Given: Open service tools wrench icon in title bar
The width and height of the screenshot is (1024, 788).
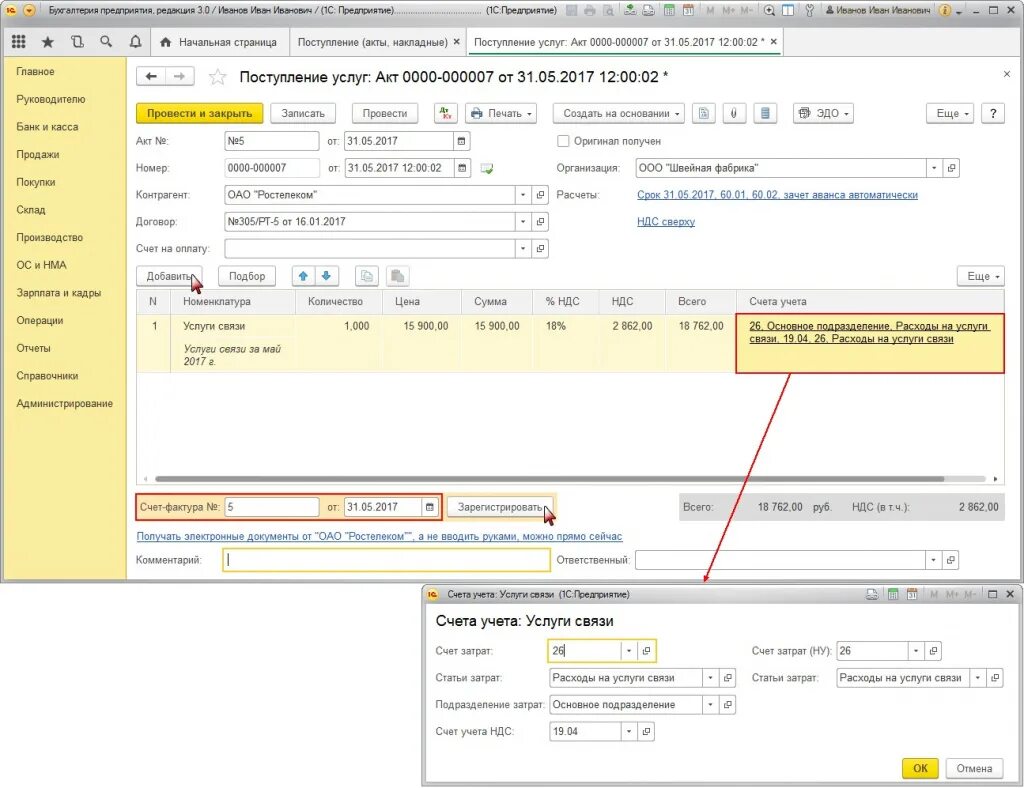Looking at the screenshot, I should tap(809, 10).
